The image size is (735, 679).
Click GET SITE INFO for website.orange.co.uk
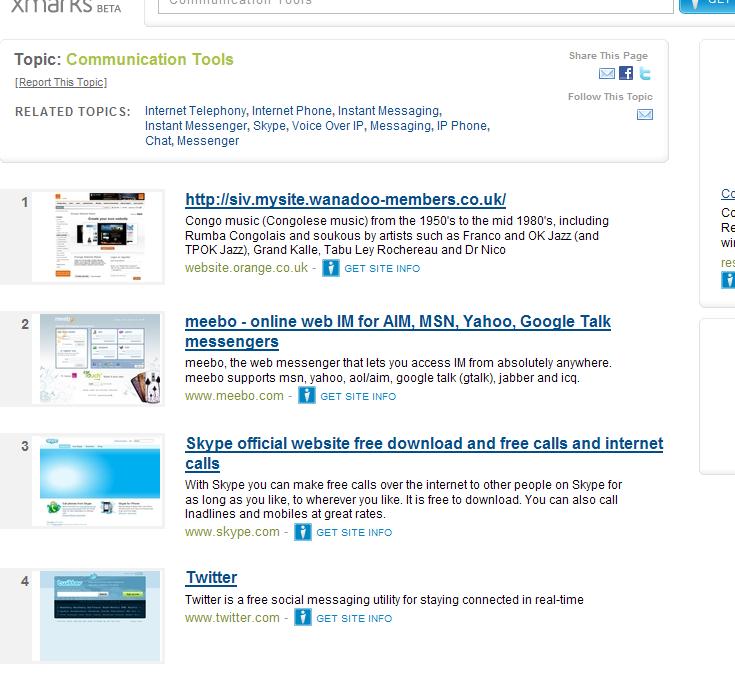pyautogui.click(x=382, y=269)
